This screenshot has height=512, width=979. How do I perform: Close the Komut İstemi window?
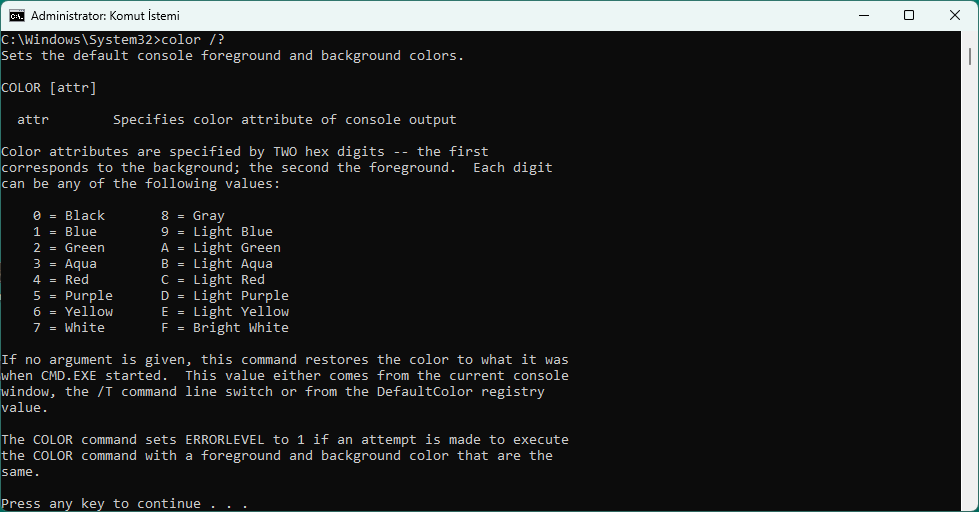(x=955, y=15)
